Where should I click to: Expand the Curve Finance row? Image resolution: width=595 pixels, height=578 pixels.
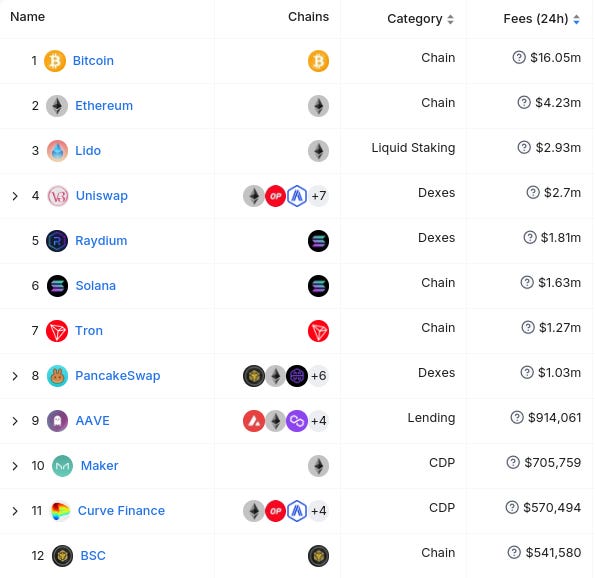15,511
